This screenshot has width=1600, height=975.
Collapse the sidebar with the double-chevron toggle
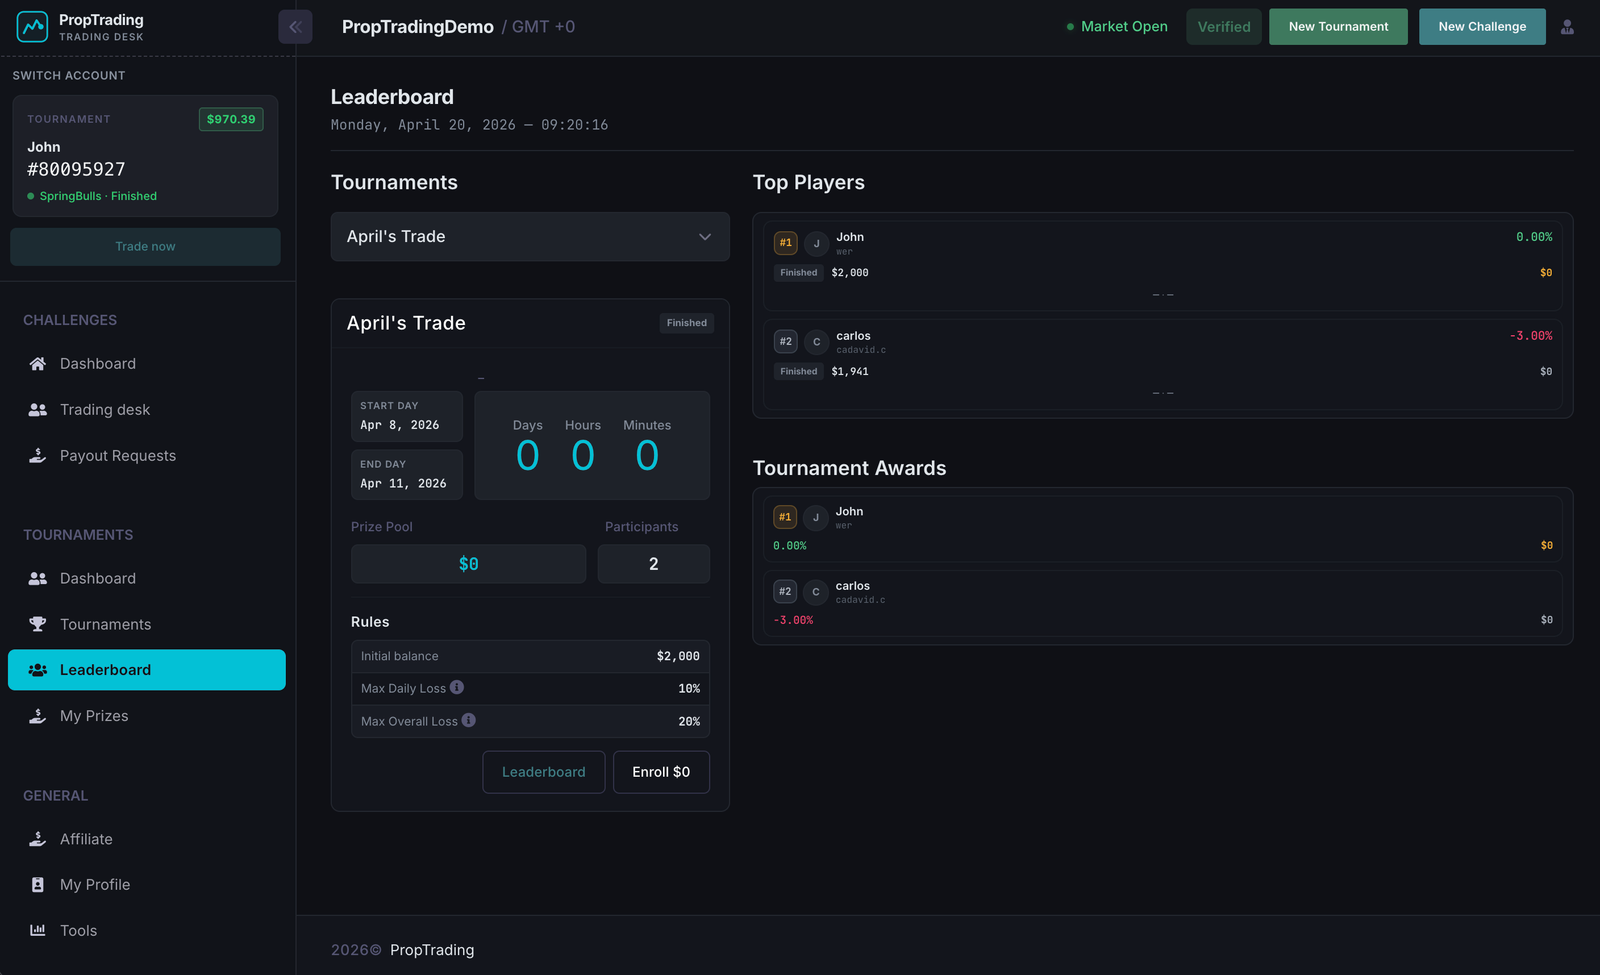coord(295,26)
